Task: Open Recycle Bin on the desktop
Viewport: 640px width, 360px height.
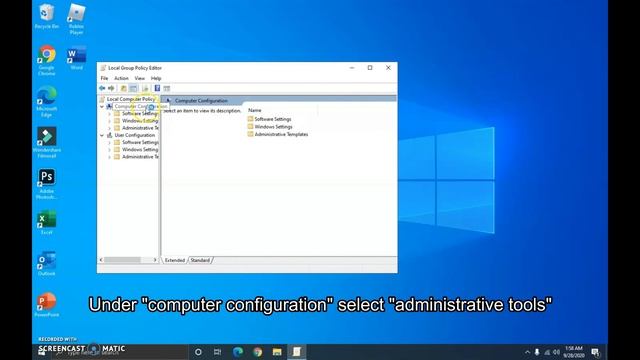Action: [47, 16]
